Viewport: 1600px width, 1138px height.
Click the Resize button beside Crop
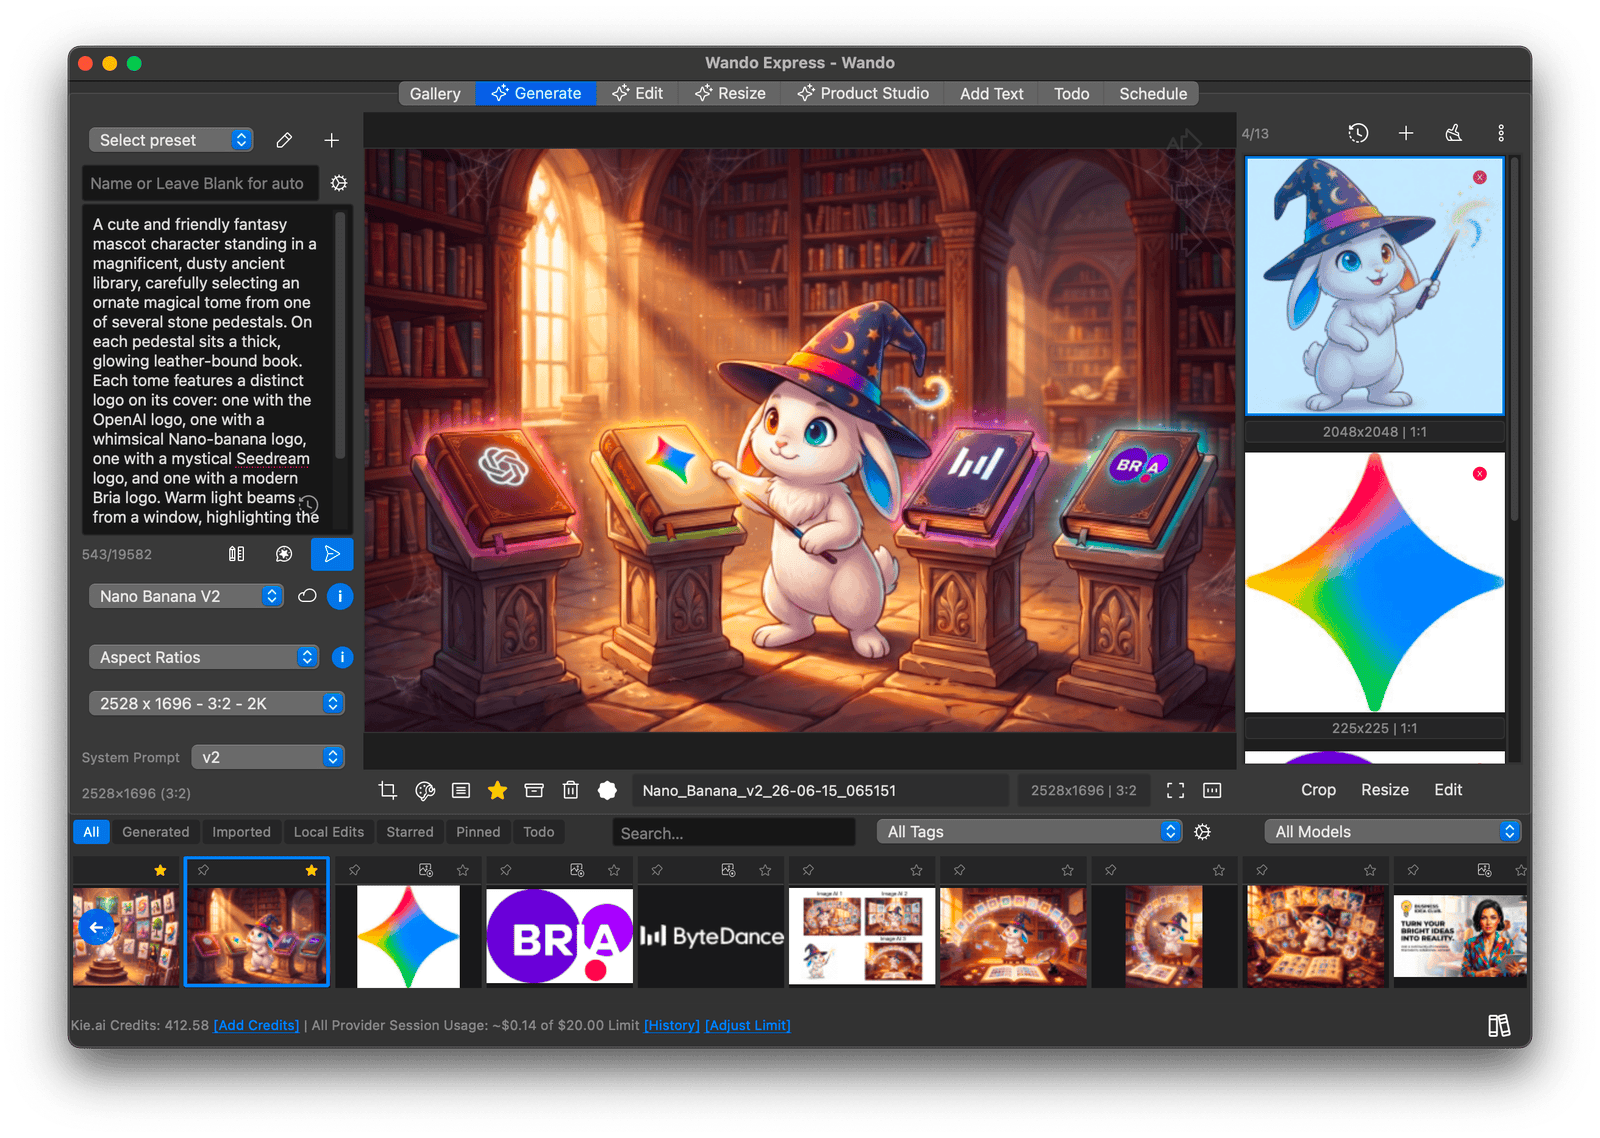(x=1384, y=790)
